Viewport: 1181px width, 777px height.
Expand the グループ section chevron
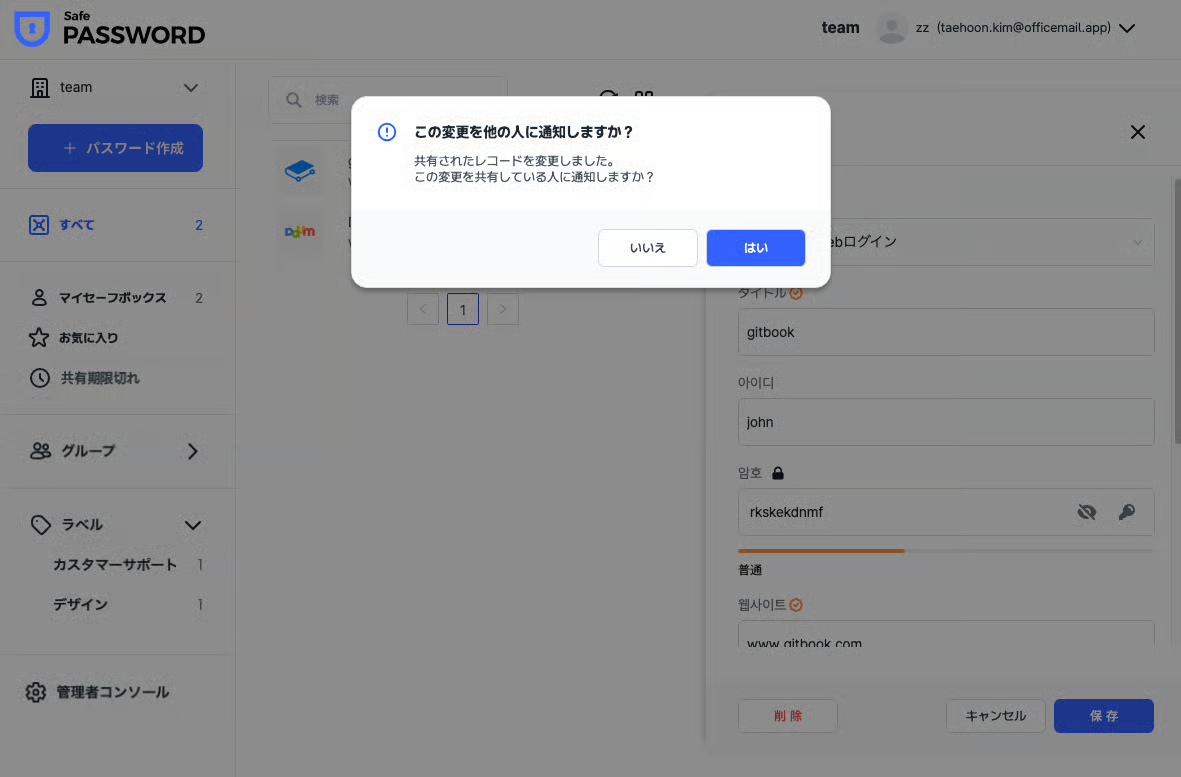[193, 451]
